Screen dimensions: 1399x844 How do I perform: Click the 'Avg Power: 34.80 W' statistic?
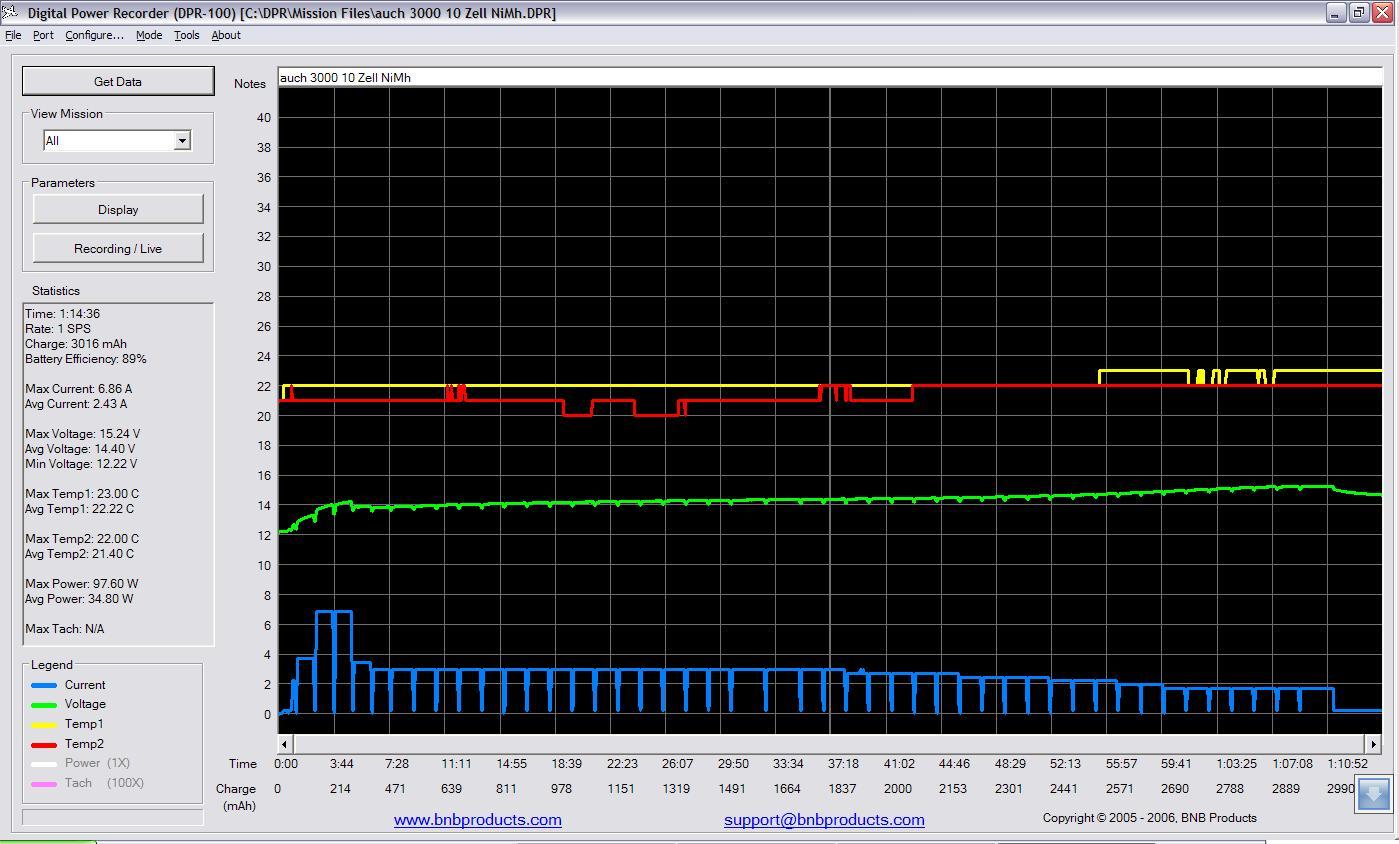tap(79, 599)
